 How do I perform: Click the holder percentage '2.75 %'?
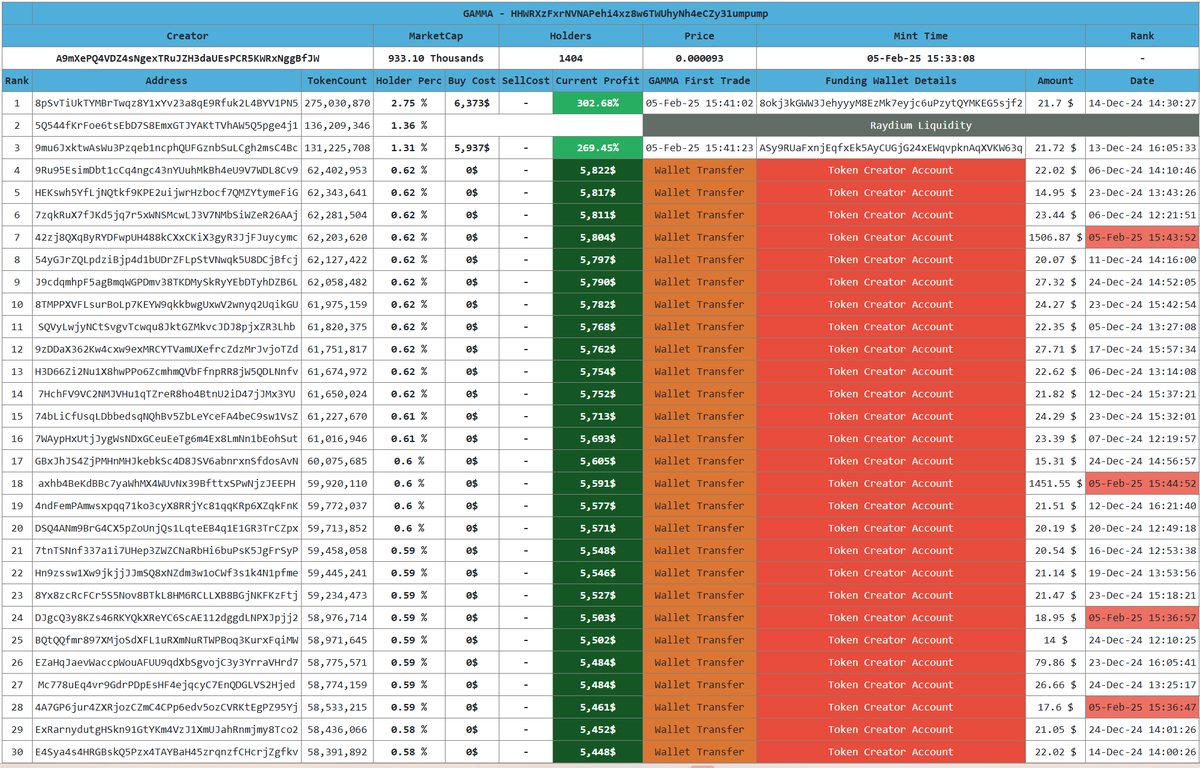click(x=409, y=103)
